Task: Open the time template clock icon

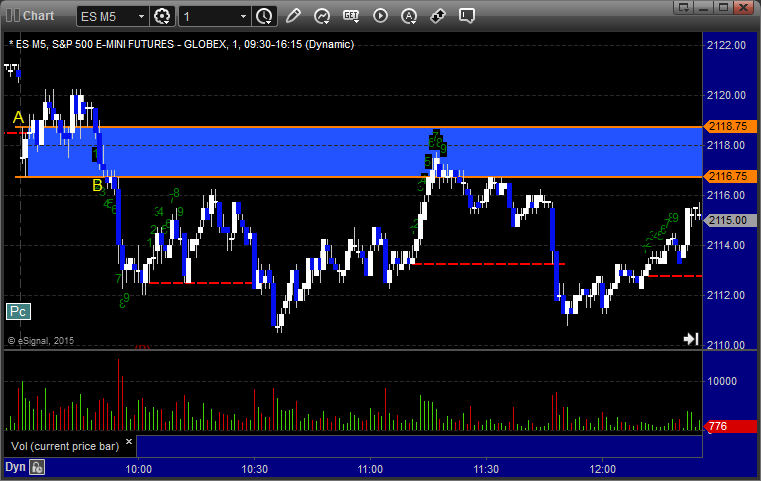Action: point(265,16)
